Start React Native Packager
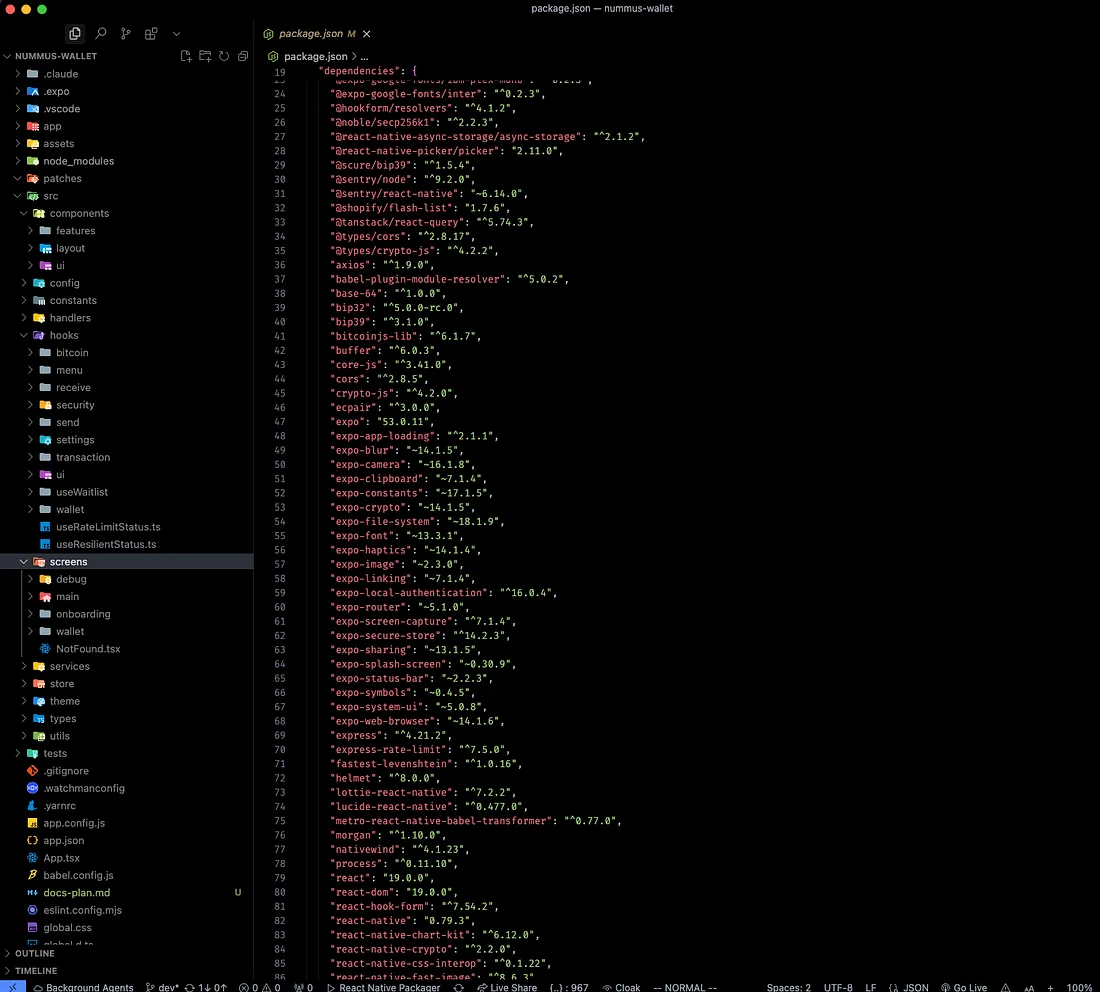Image resolution: width=1100 pixels, height=992 pixels. (384, 987)
